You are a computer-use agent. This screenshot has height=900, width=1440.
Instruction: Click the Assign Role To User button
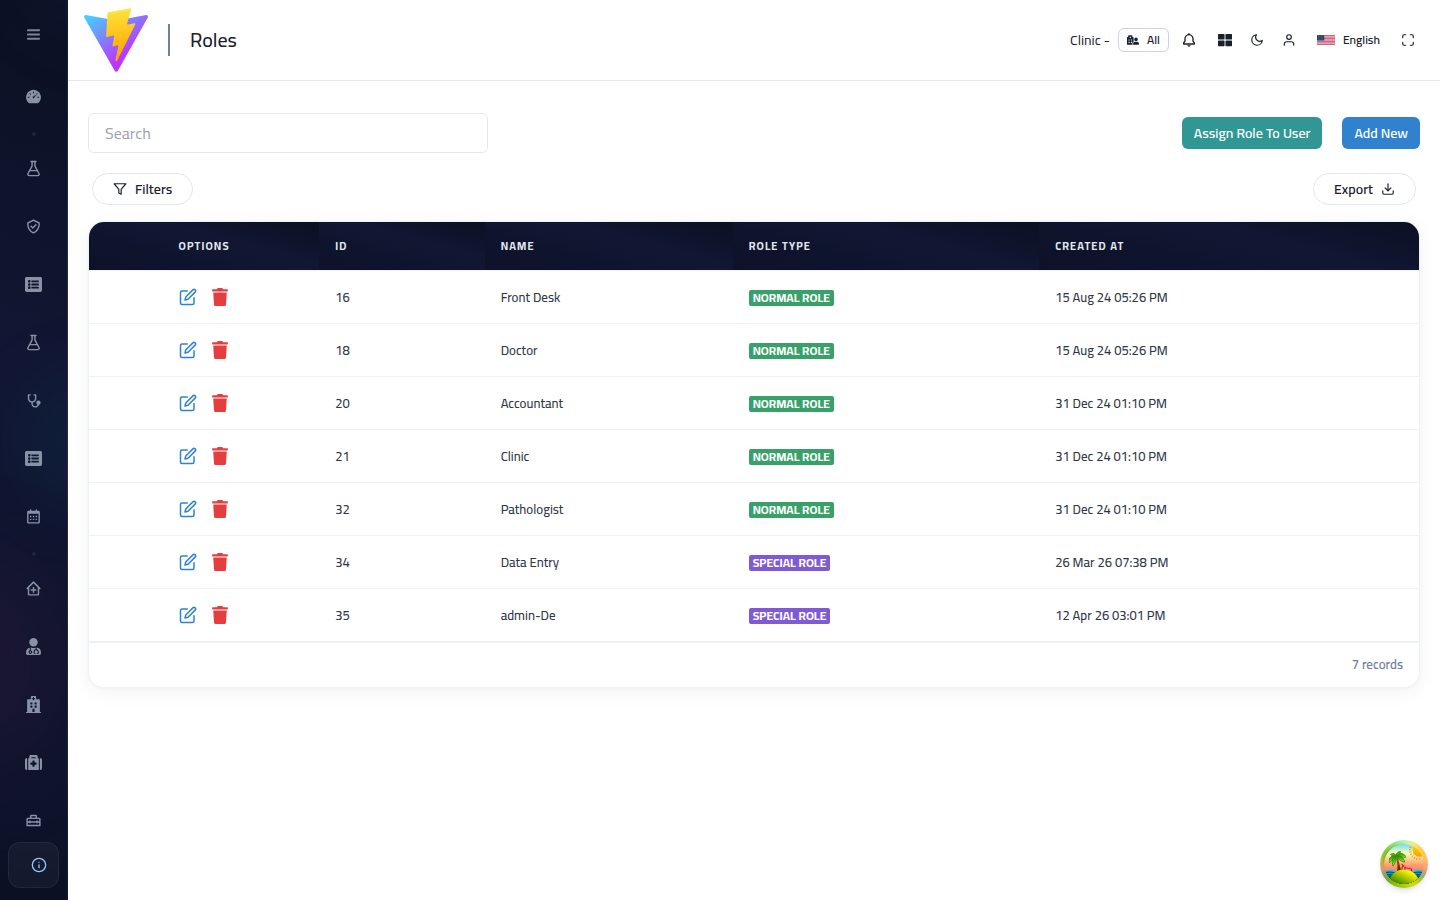(x=1252, y=133)
